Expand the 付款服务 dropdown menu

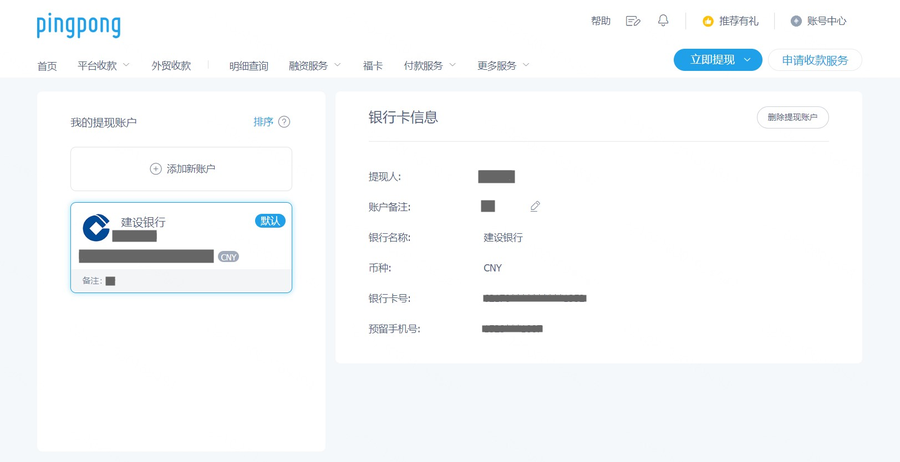click(x=429, y=66)
